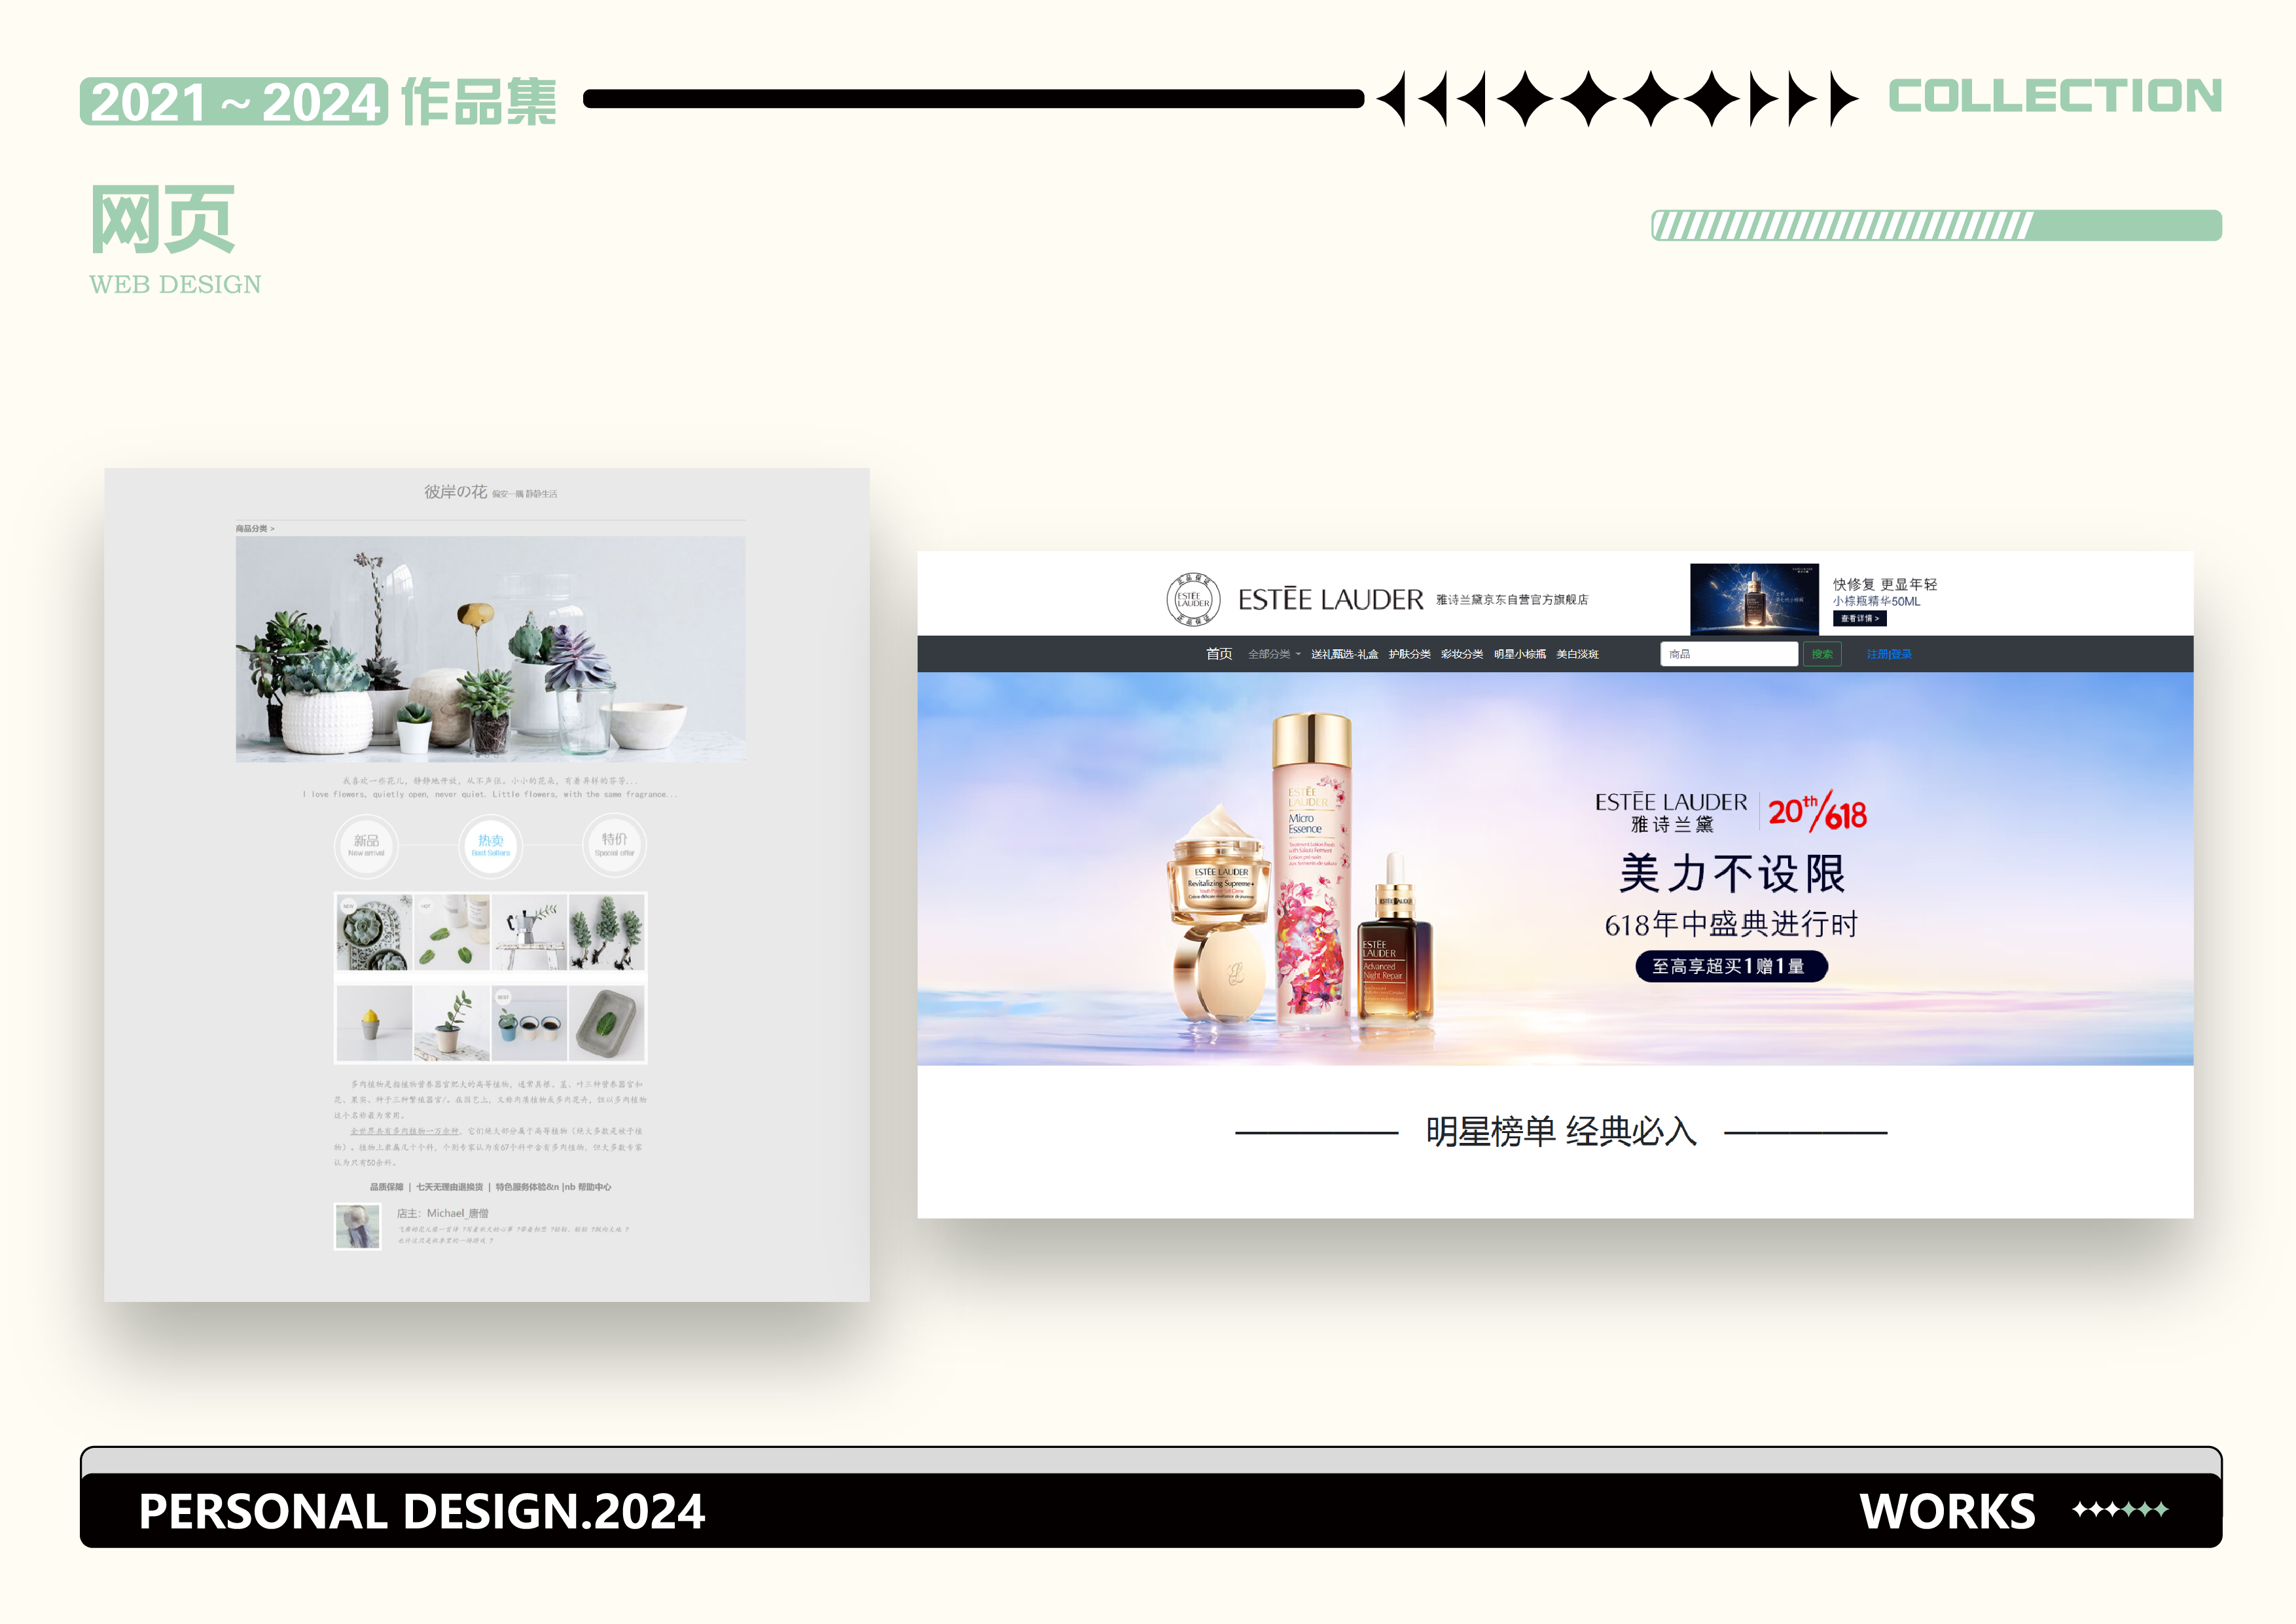Open 护肤分类 navigation item
Viewport: 2296px width, 1624px height.
pyautogui.click(x=1409, y=654)
